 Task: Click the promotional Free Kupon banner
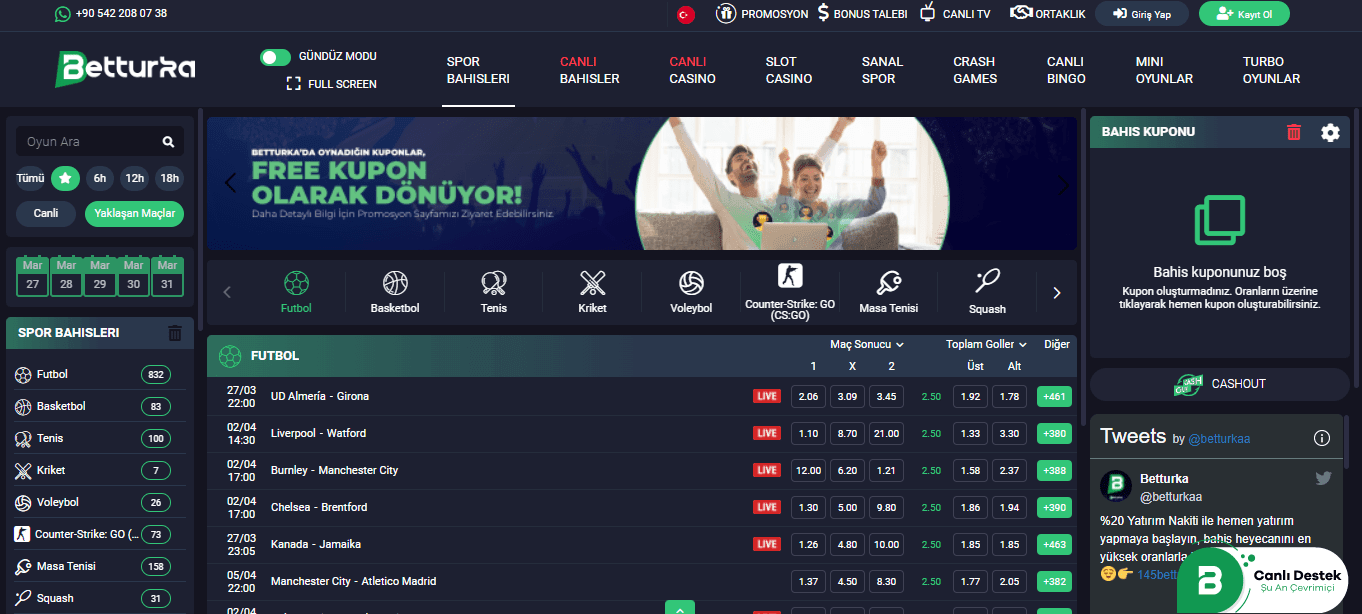click(642, 183)
